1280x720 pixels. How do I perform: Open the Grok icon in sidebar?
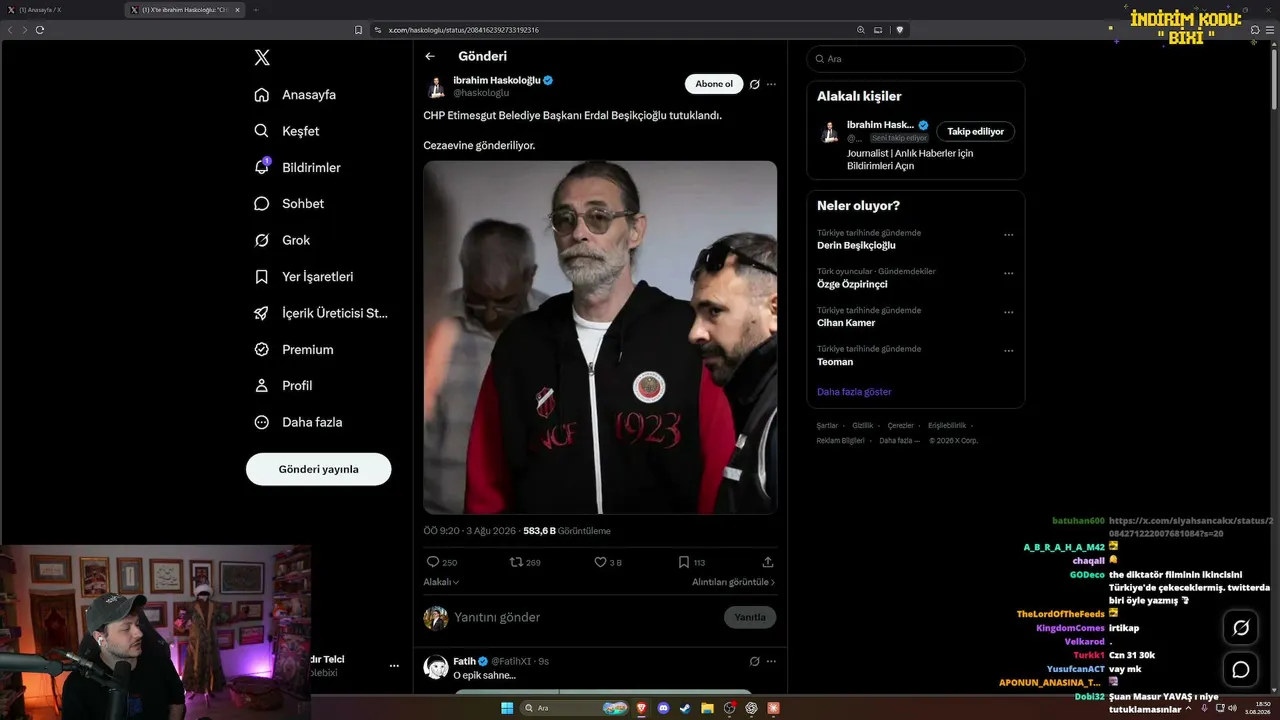pos(262,240)
